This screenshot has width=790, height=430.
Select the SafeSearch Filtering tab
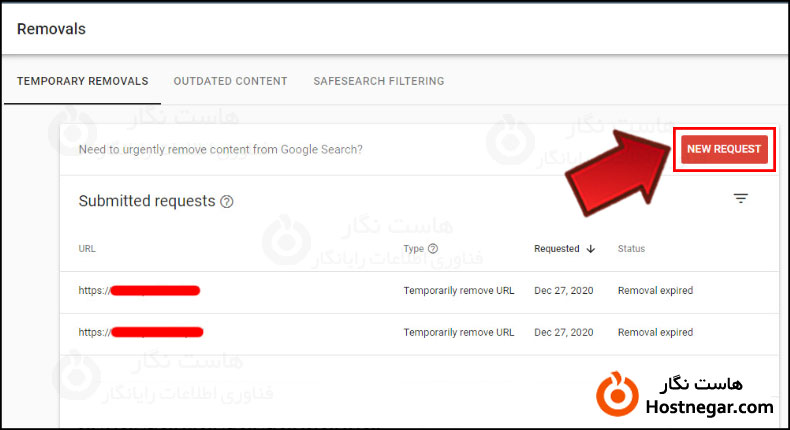click(x=378, y=81)
